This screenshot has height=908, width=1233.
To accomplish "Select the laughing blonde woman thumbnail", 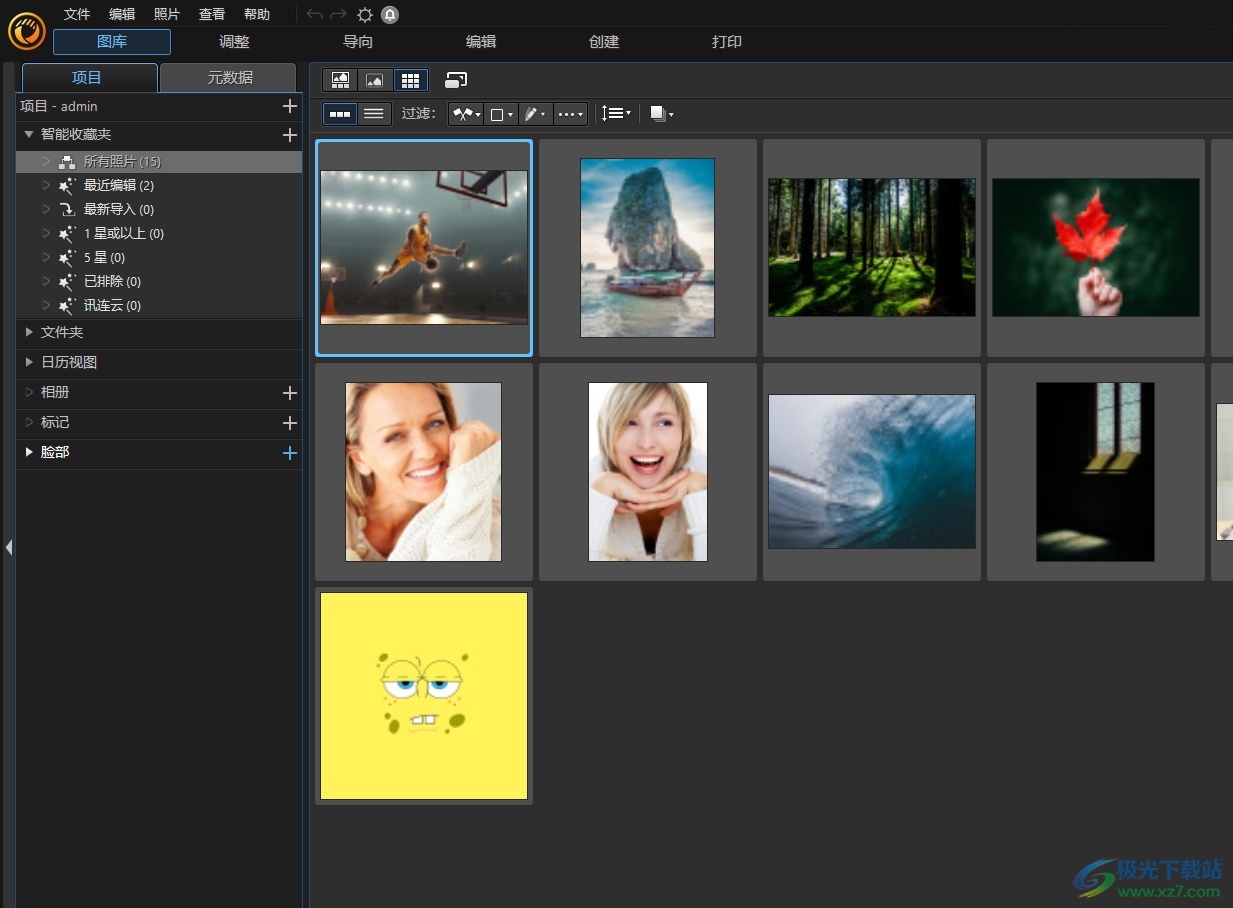I will click(x=648, y=472).
